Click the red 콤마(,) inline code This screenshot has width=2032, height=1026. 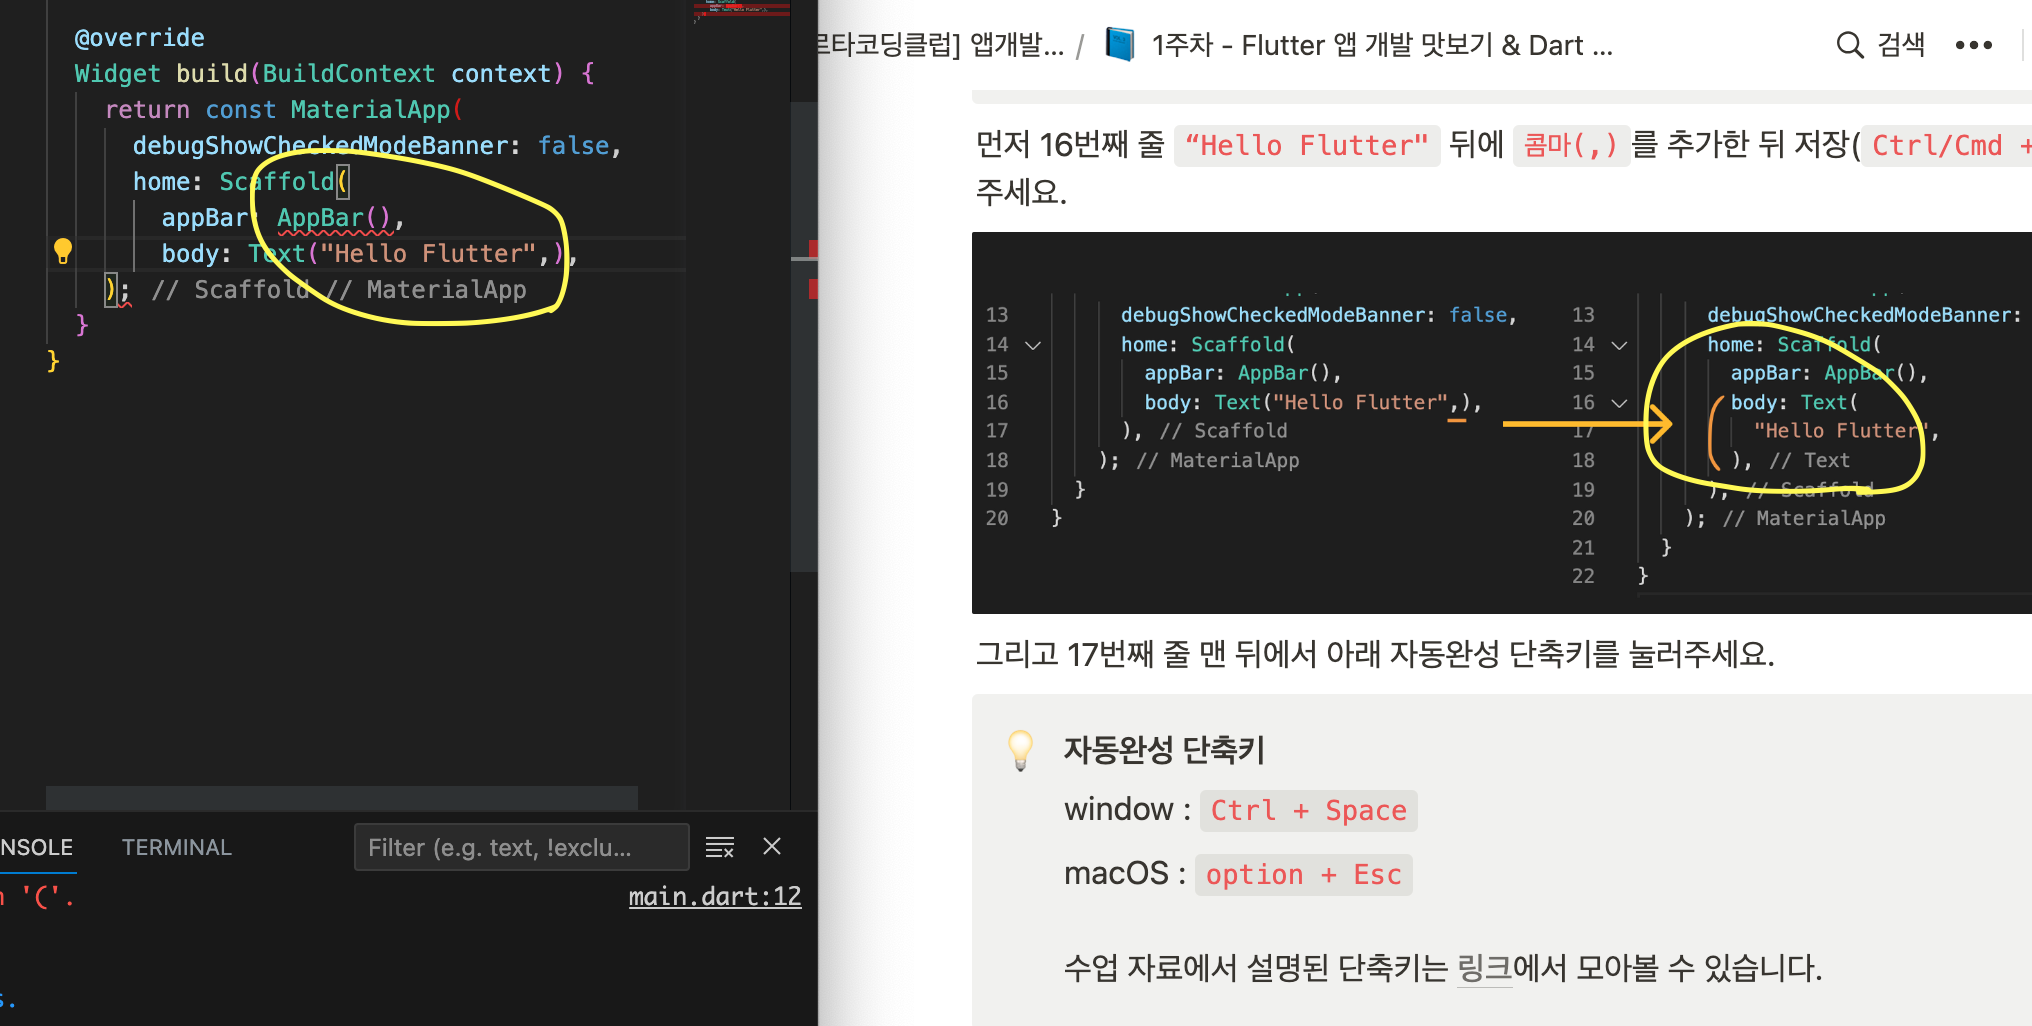(x=1570, y=146)
